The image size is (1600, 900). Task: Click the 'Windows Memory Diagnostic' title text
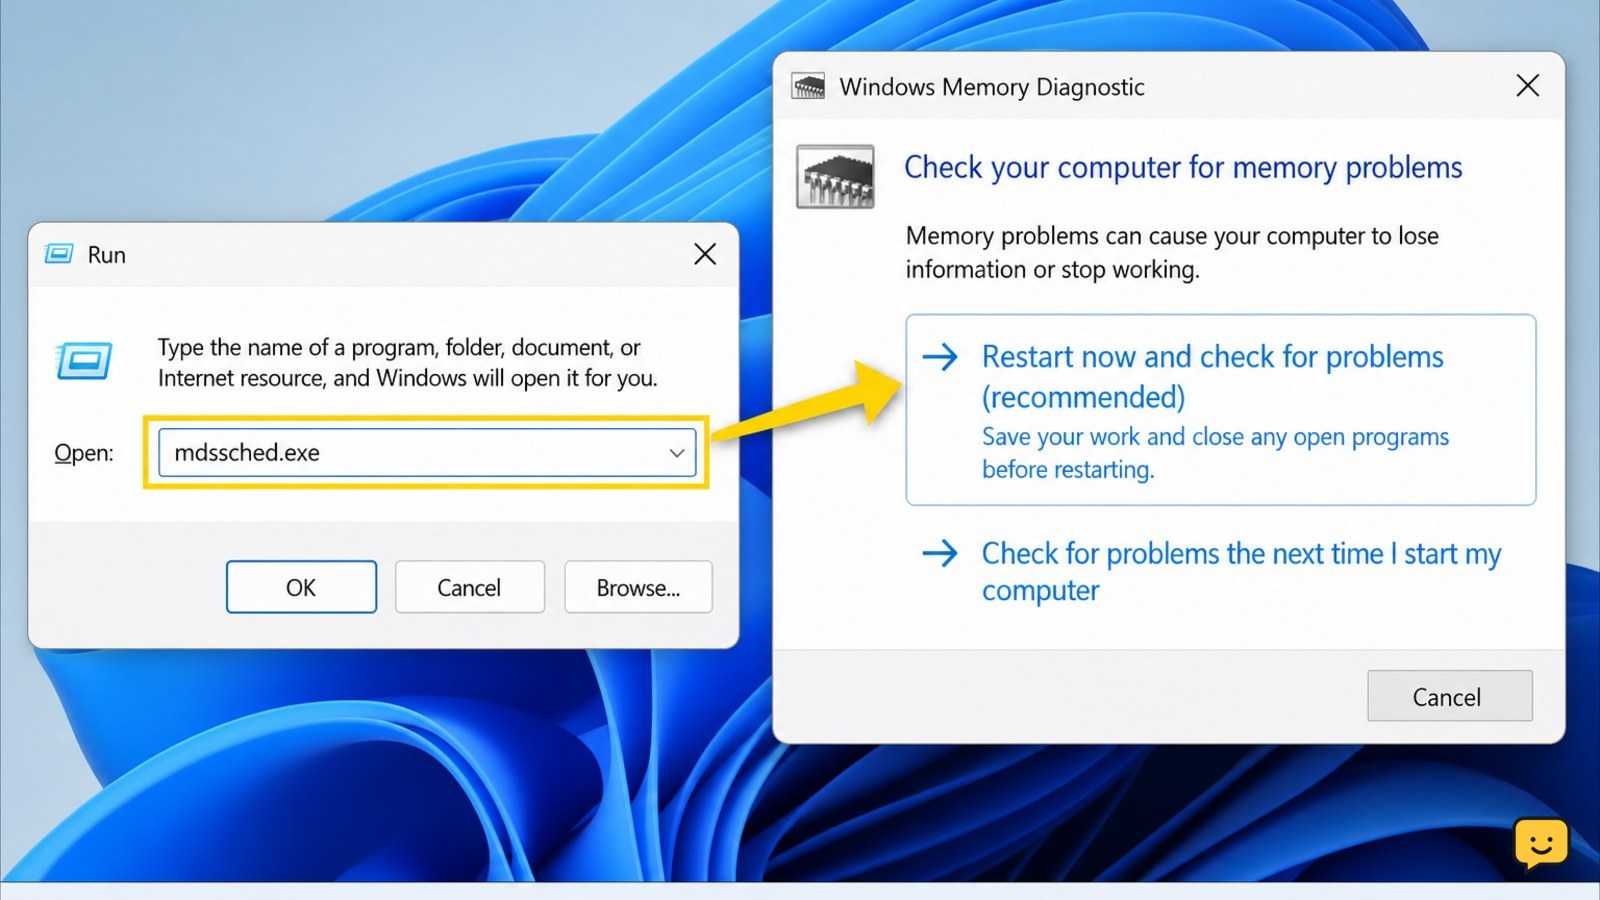(x=992, y=87)
